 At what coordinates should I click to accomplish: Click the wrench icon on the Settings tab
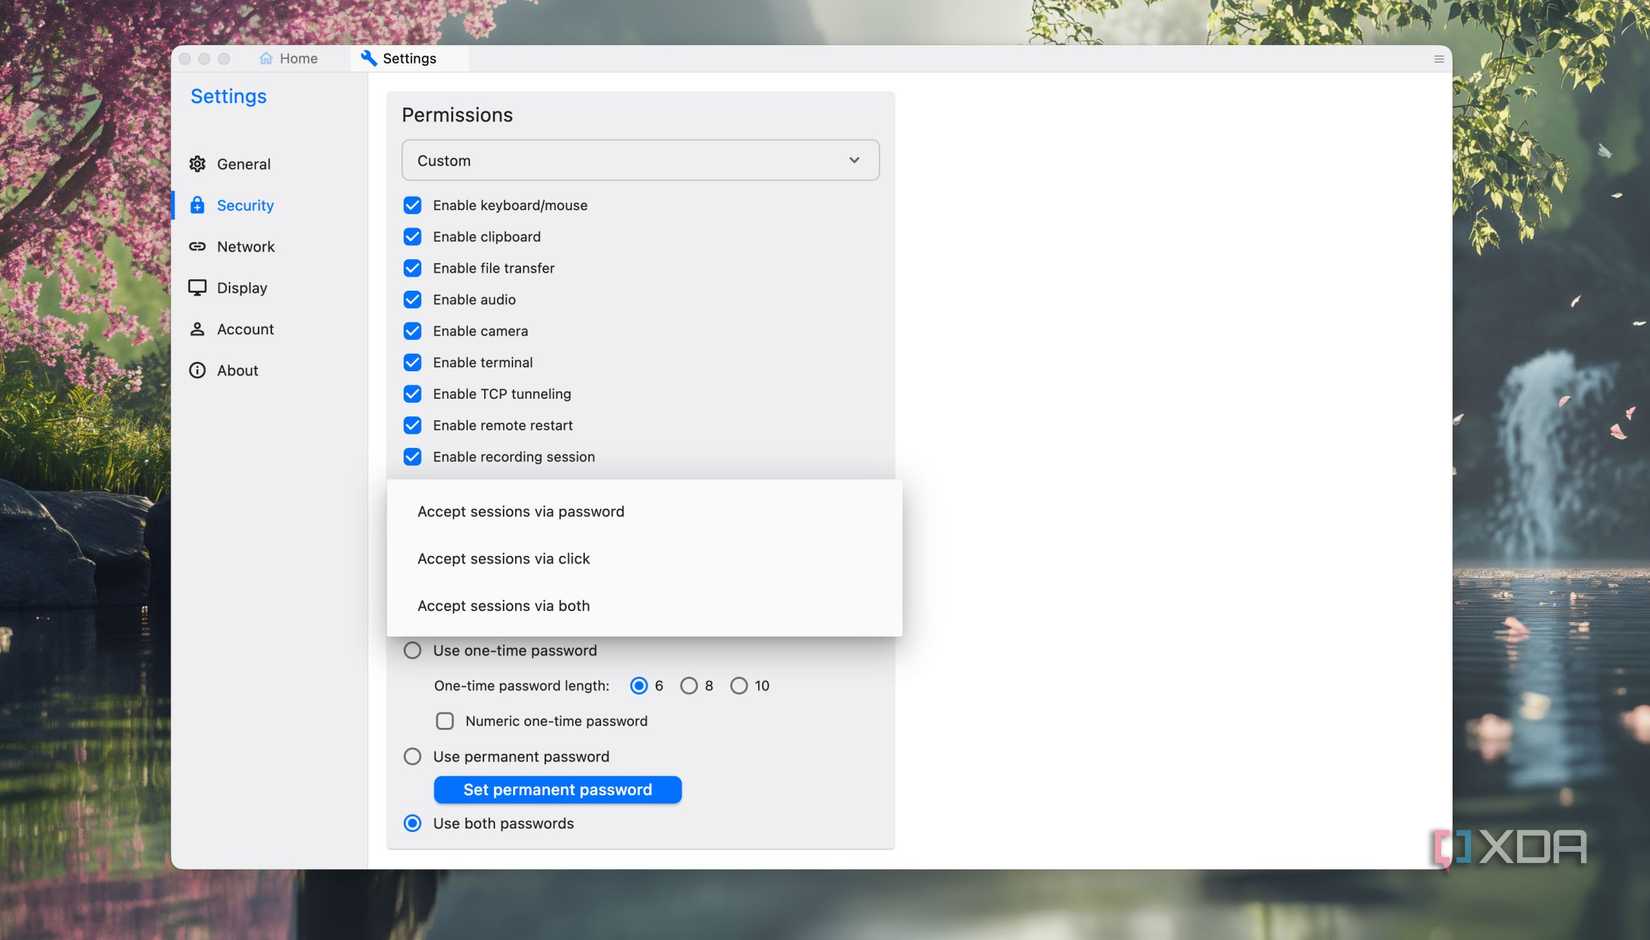coord(369,57)
